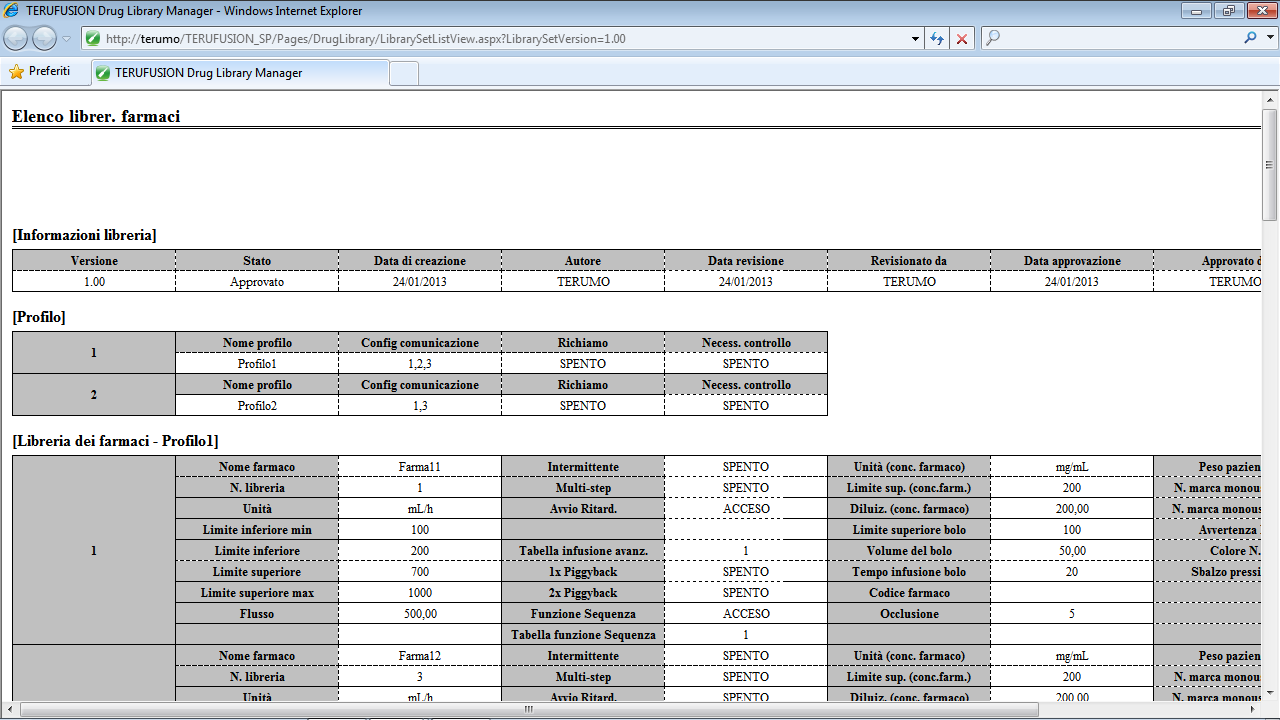
Task: Click the 'Revisionato da' header
Action: point(909,261)
